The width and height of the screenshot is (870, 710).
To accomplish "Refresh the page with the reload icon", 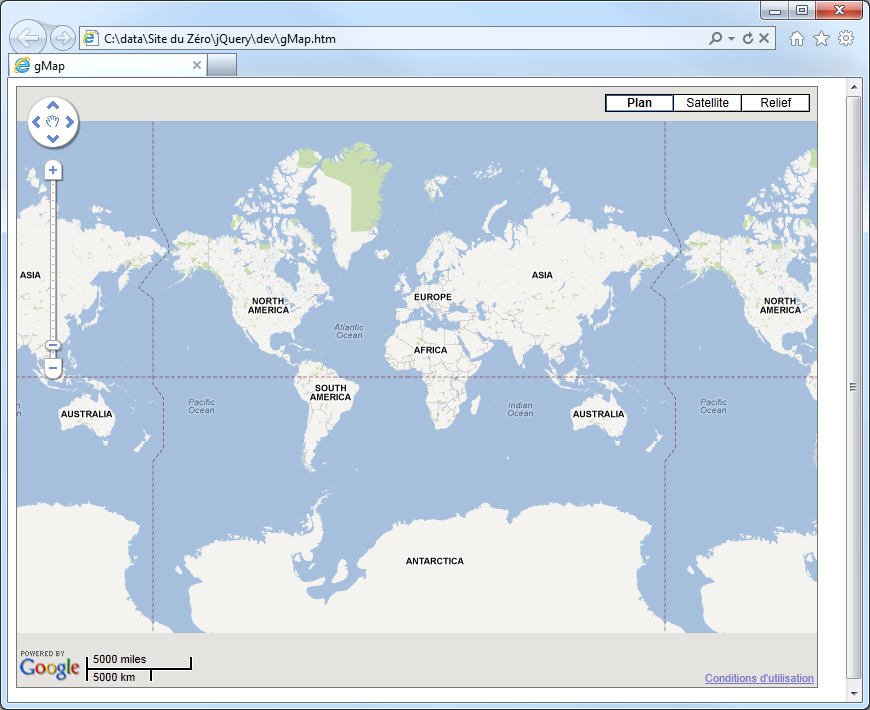I will [x=747, y=38].
